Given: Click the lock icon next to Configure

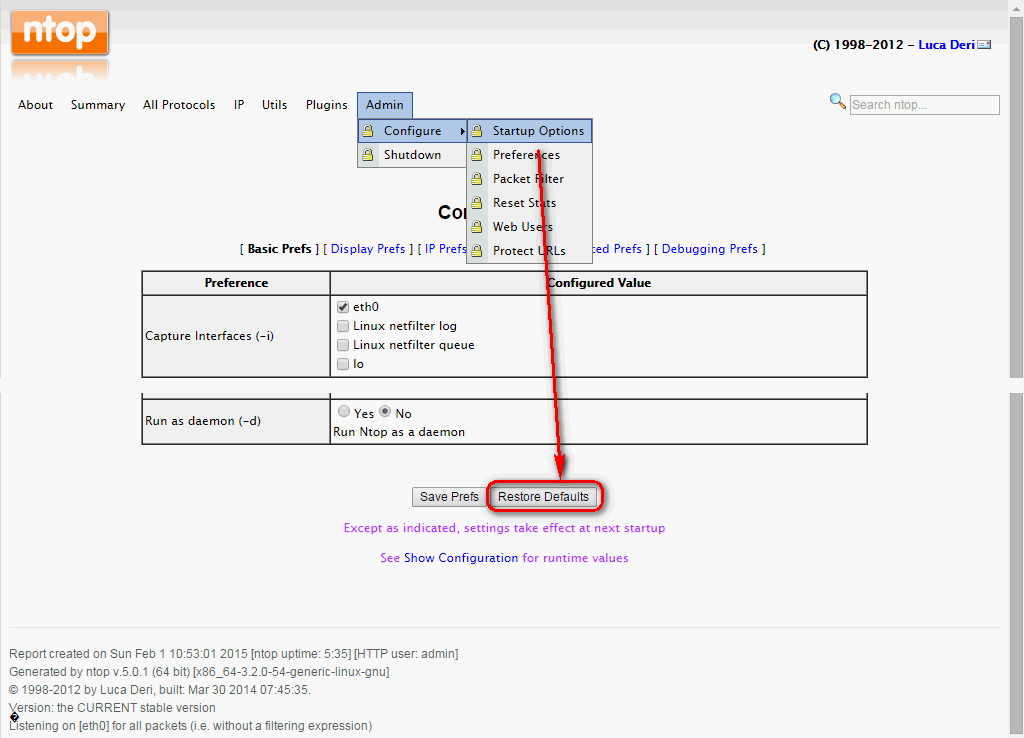Looking at the screenshot, I should (x=368, y=131).
